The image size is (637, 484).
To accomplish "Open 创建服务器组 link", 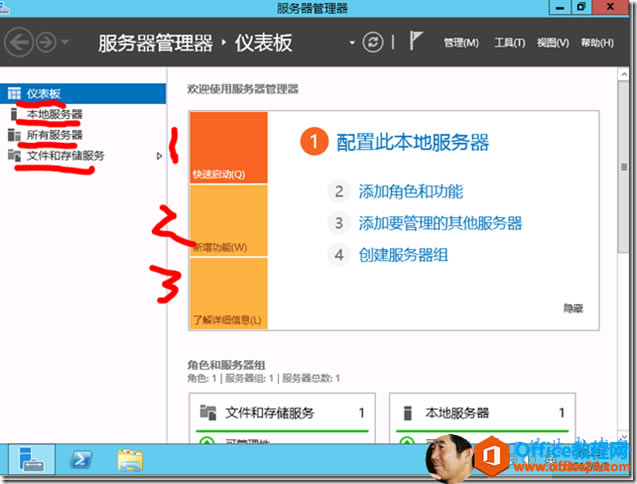I will point(403,255).
